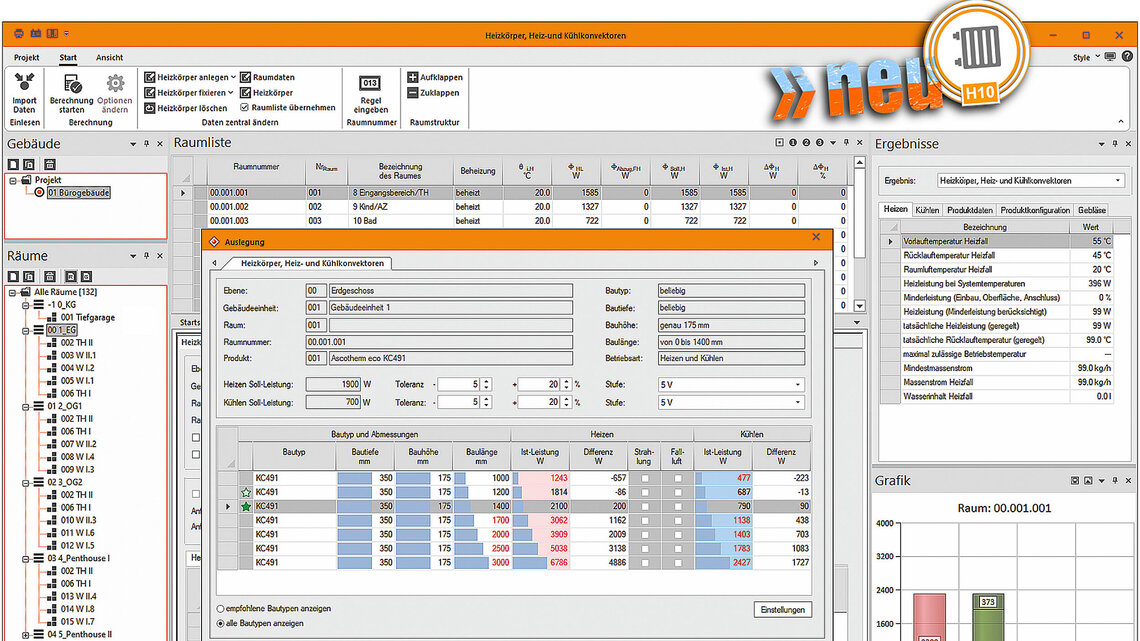Select empfohlene Bautypen anzeigen radio
The image size is (1140, 641).
[220, 609]
